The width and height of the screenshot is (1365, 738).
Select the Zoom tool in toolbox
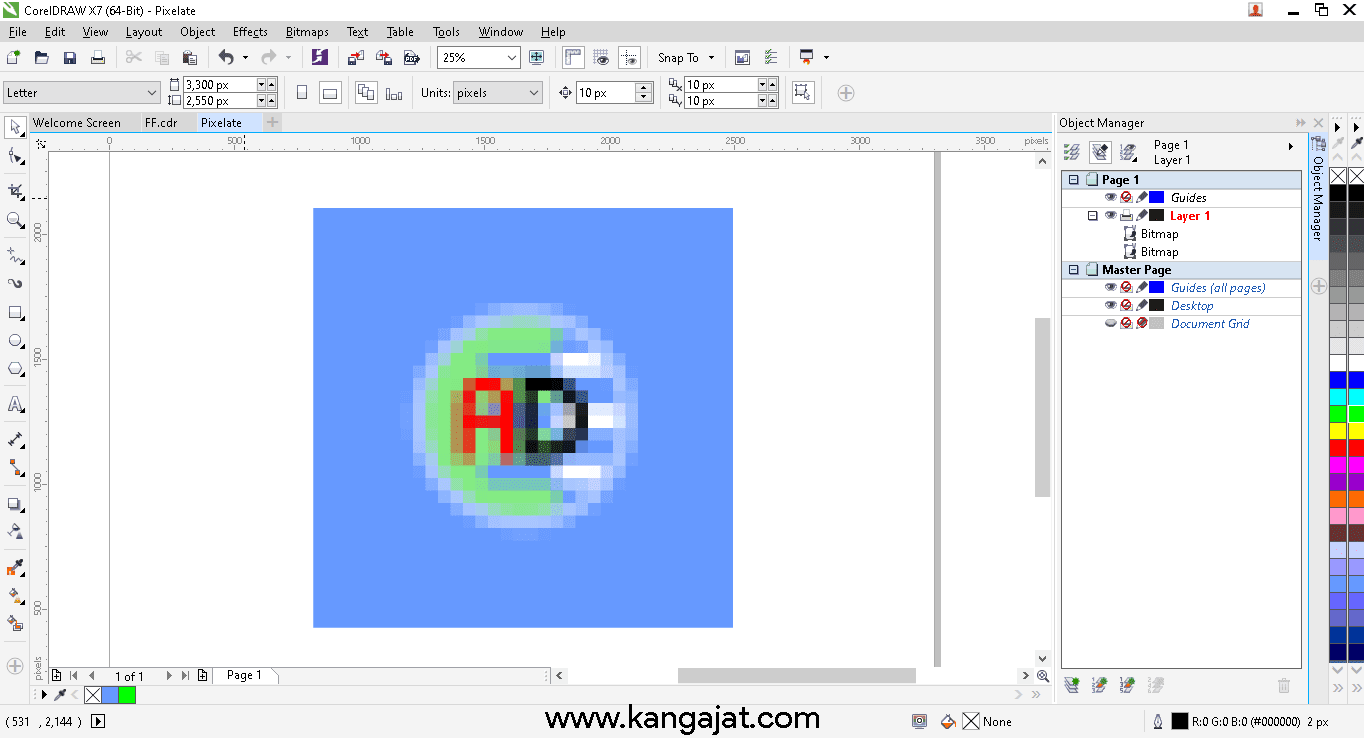coord(15,220)
